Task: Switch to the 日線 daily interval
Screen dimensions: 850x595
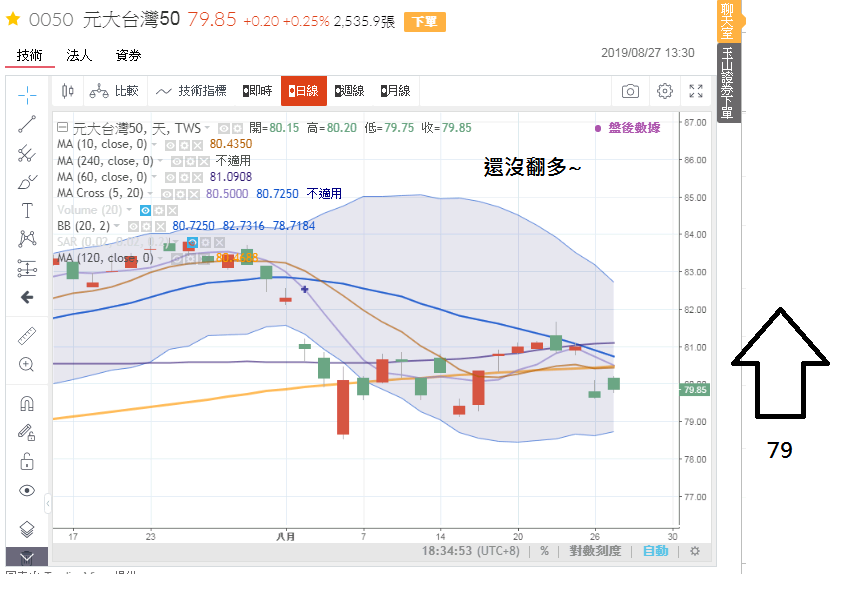Action: (304, 91)
